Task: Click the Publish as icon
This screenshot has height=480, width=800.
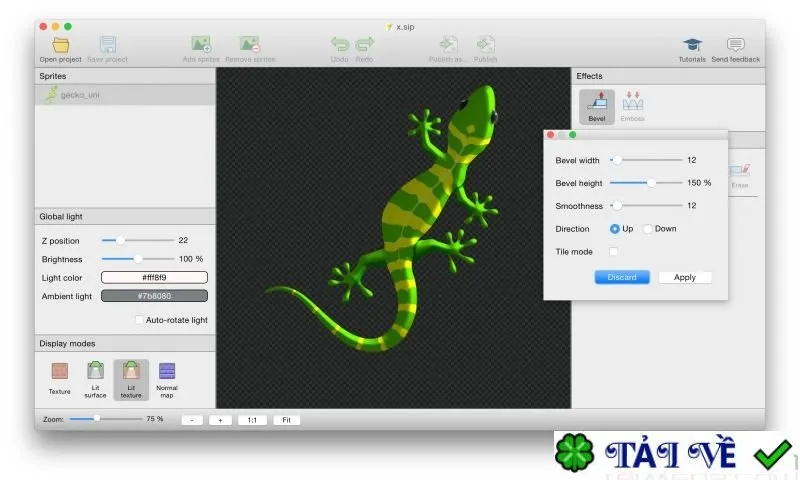Action: pos(448,44)
